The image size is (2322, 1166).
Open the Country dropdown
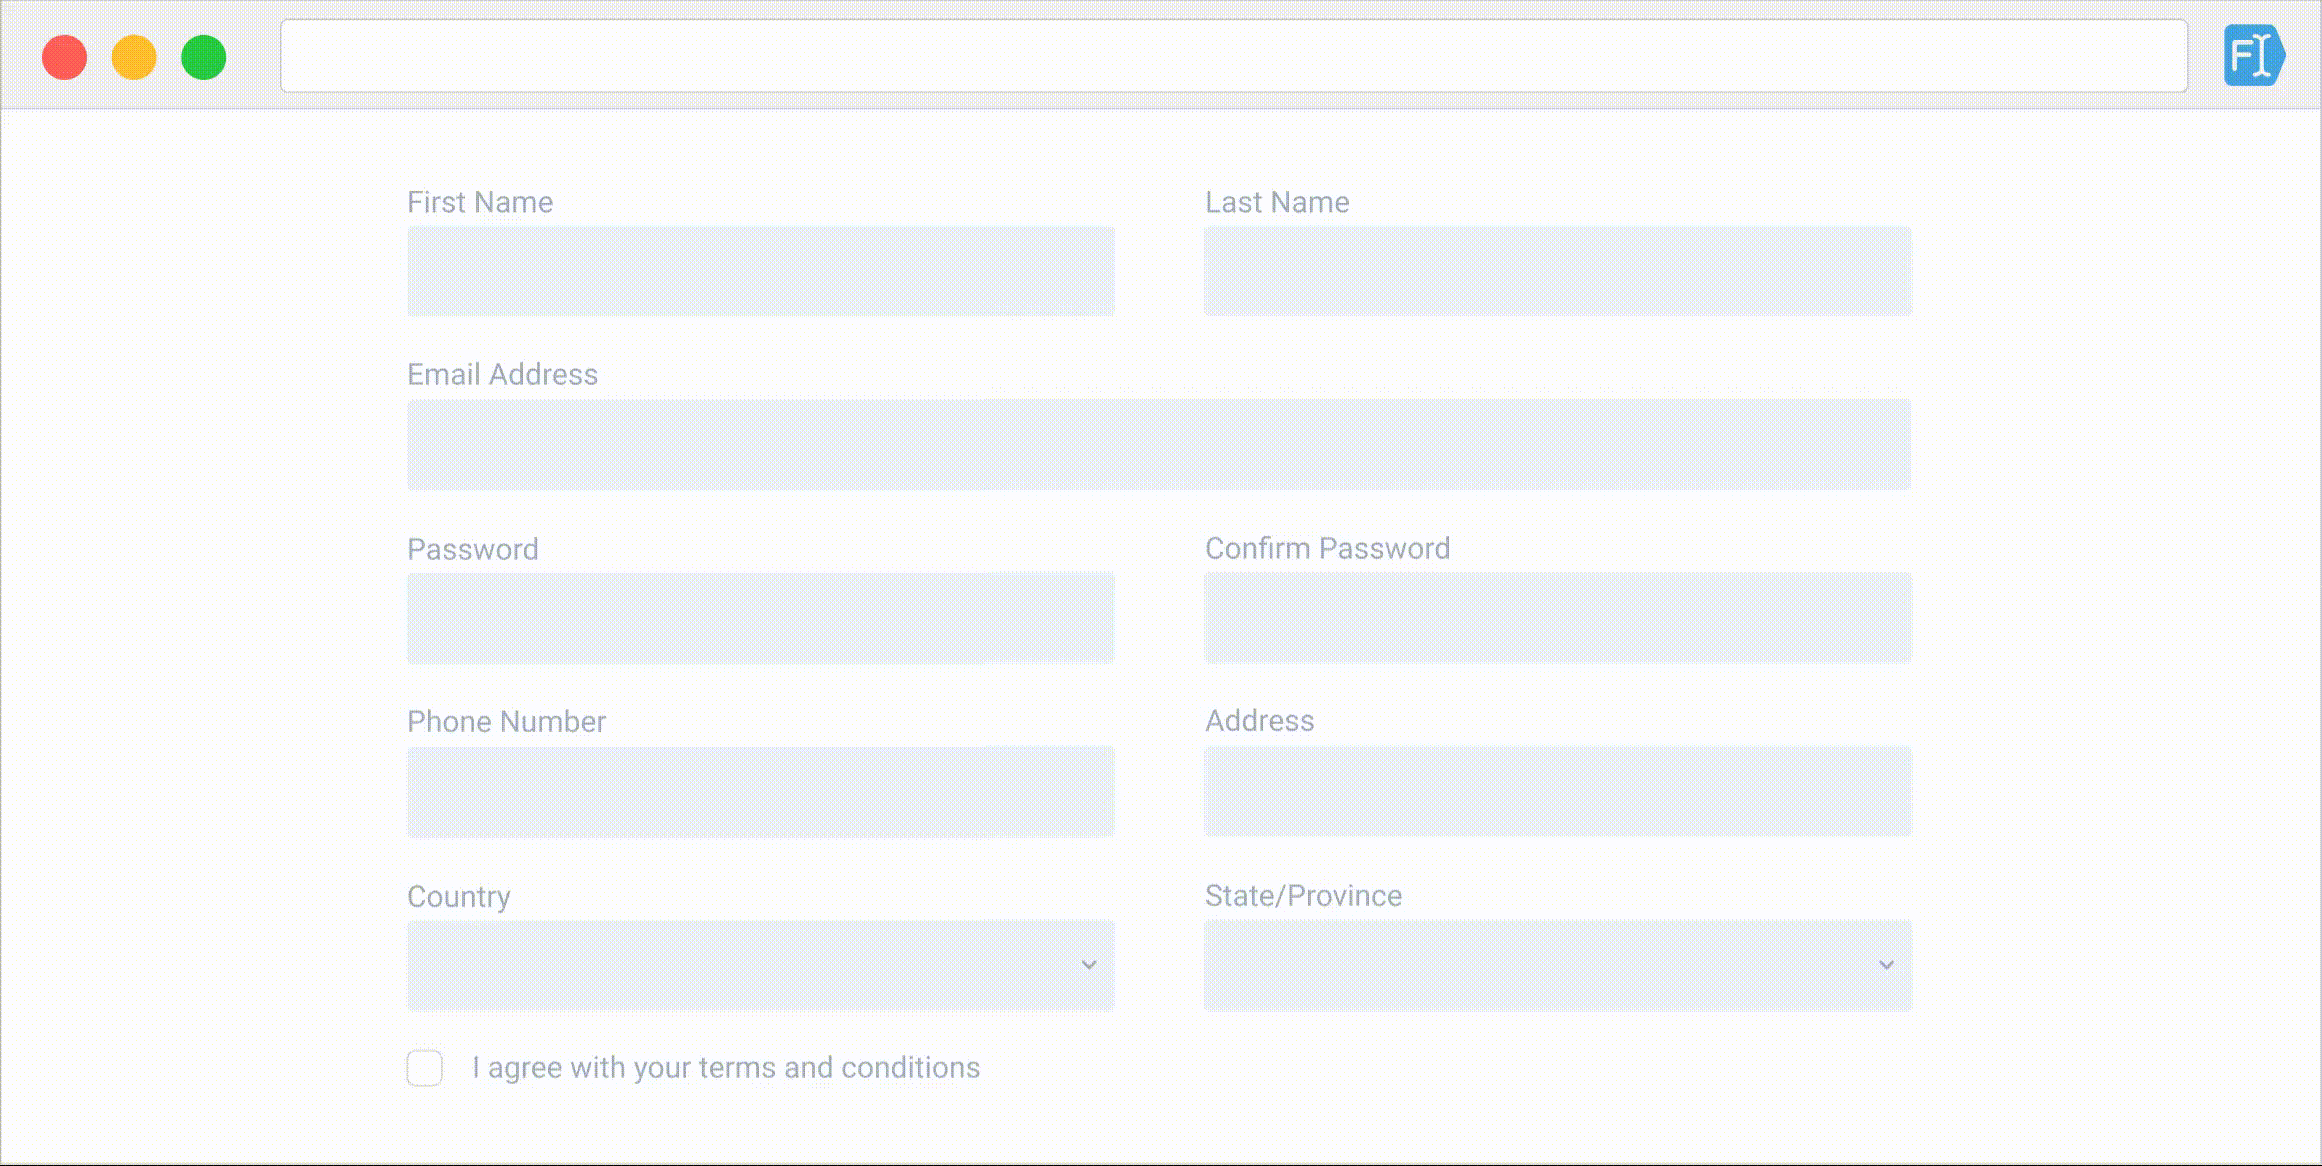pyautogui.click(x=760, y=965)
